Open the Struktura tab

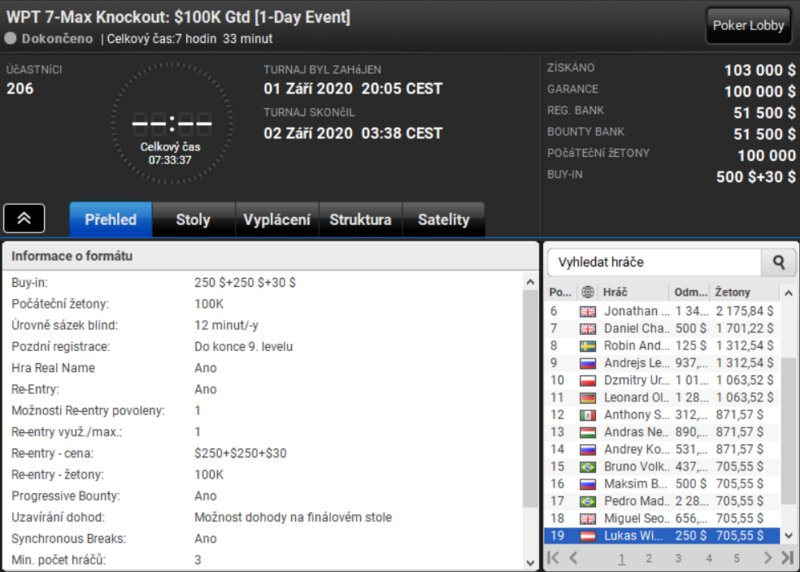pyautogui.click(x=360, y=219)
